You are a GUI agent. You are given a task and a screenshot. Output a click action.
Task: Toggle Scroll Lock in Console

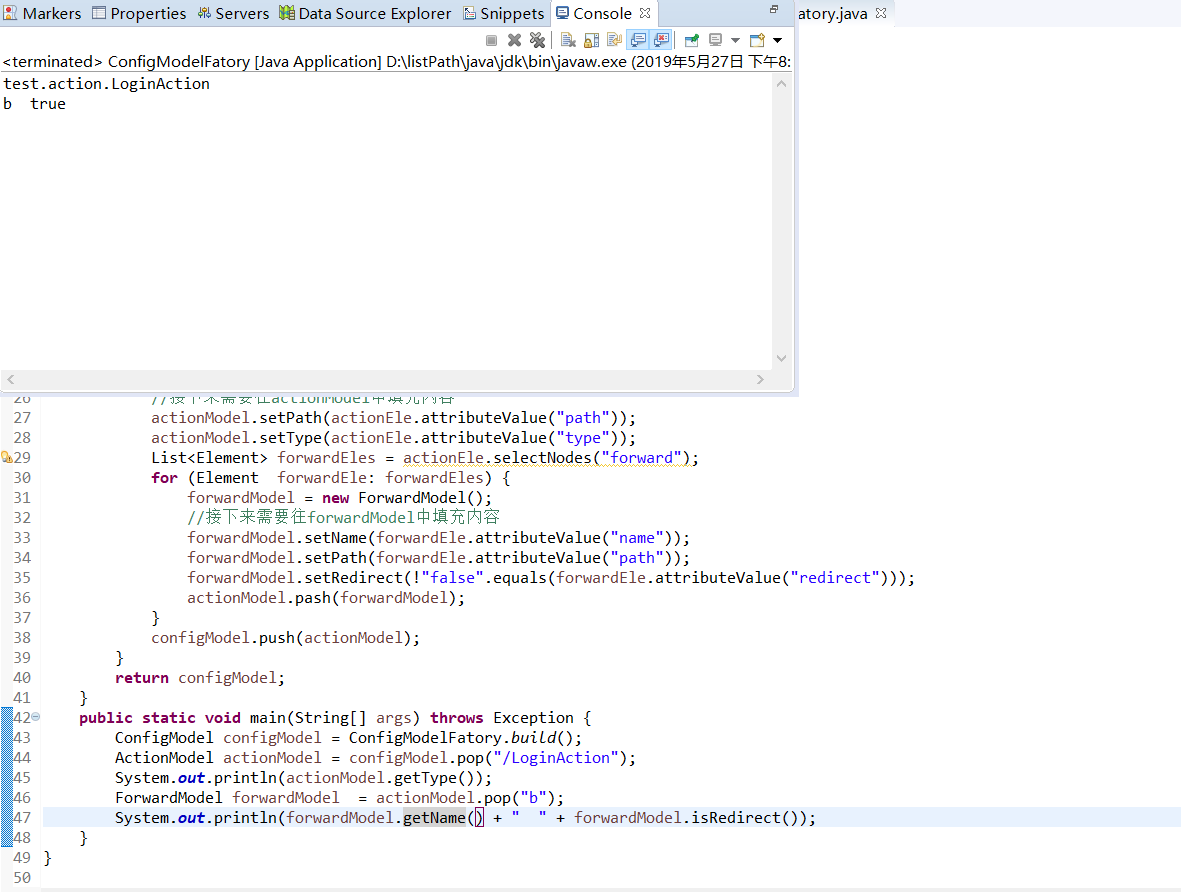(x=592, y=40)
